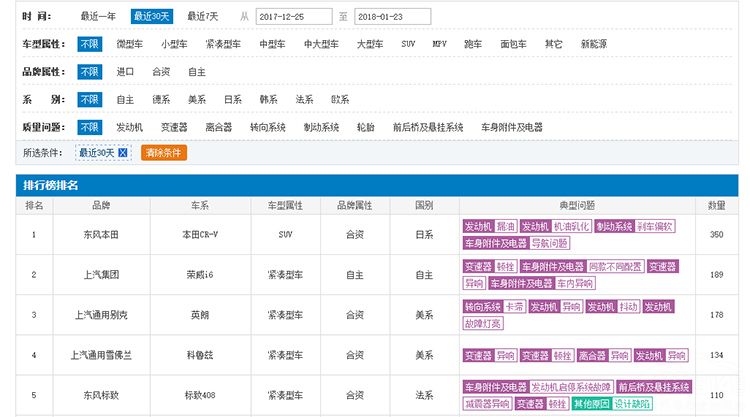The height and width of the screenshot is (417, 750).
Task: Choose 合资 under brand attribute filter
Action: pyautogui.click(x=161, y=72)
